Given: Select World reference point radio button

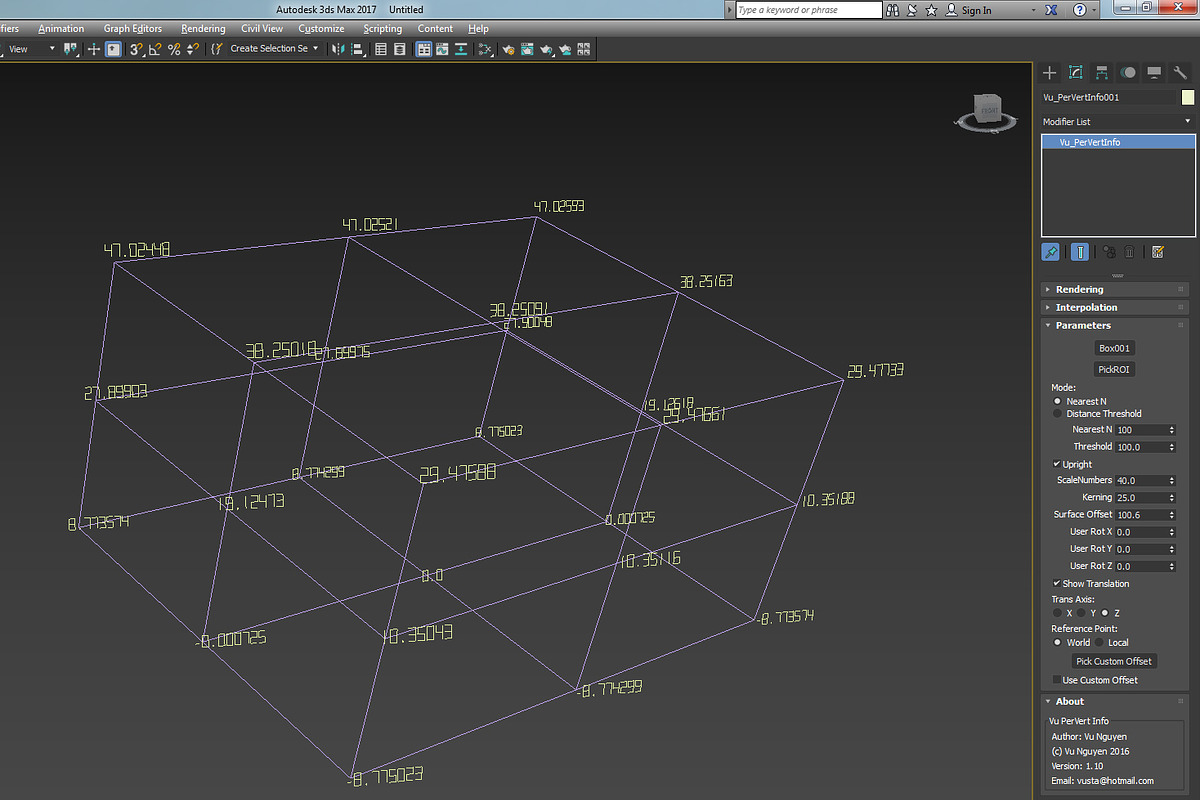Looking at the screenshot, I should [1058, 642].
